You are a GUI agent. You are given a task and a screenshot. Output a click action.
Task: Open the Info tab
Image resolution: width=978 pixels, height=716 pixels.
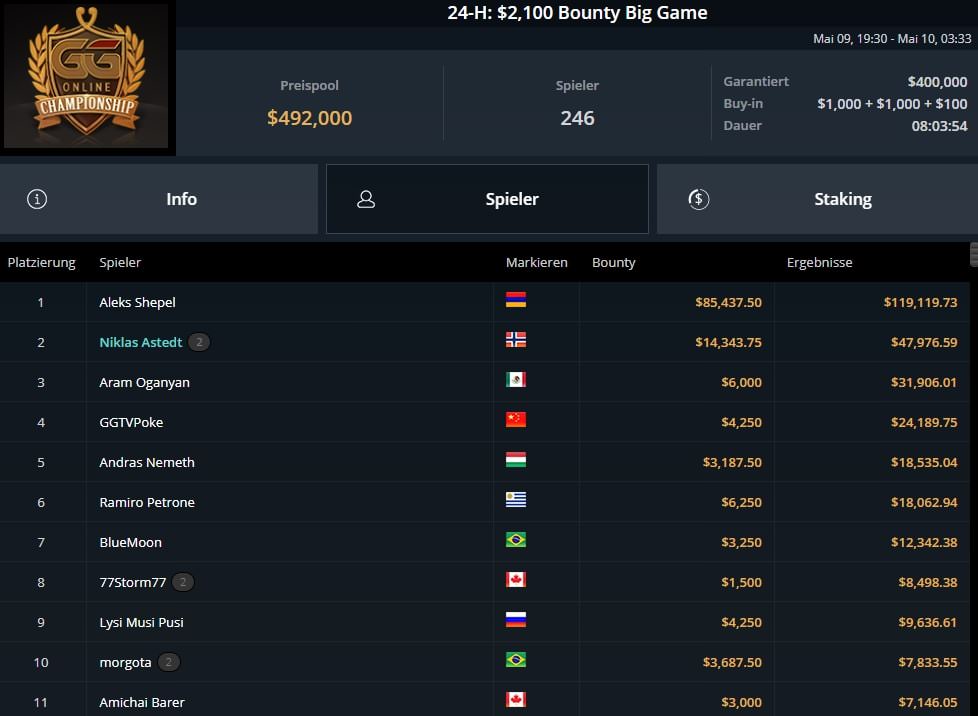(x=159, y=199)
